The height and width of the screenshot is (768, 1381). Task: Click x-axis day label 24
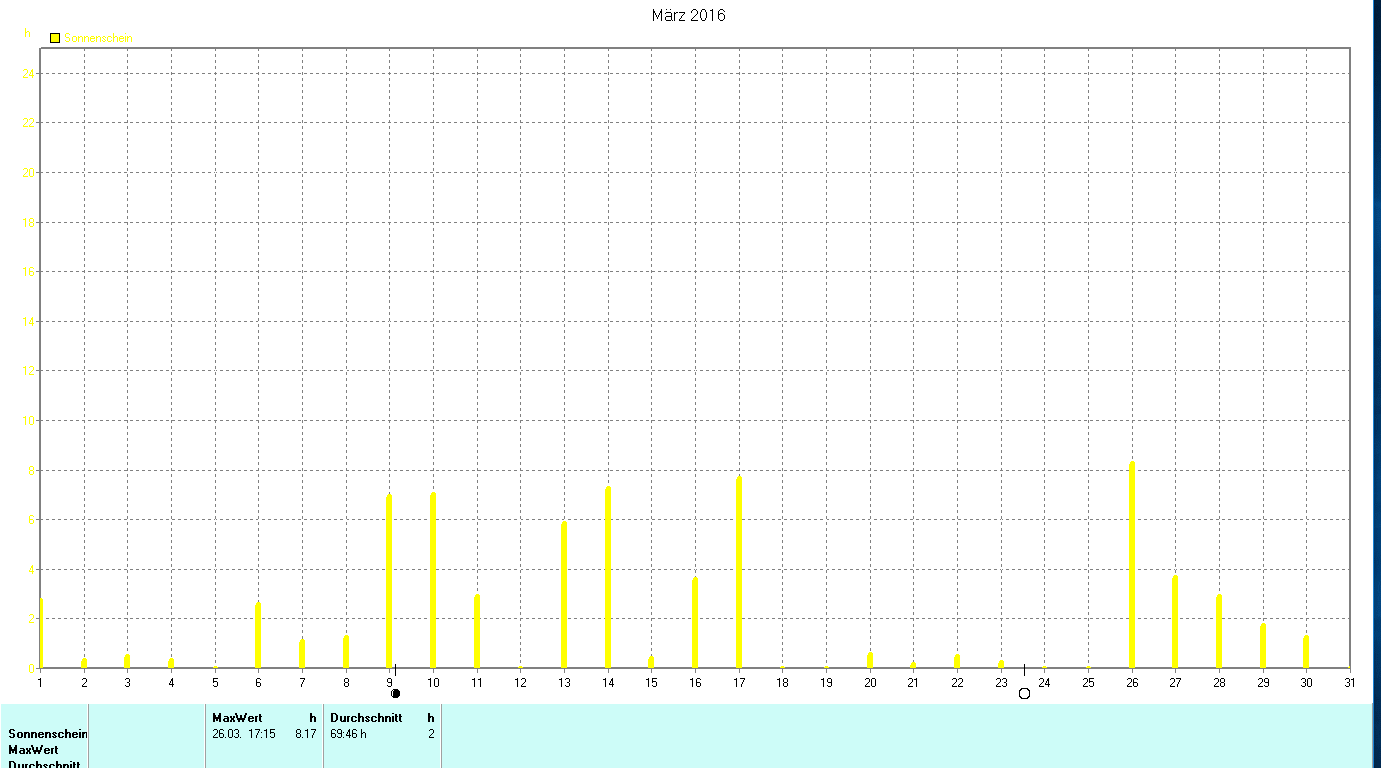(1044, 683)
